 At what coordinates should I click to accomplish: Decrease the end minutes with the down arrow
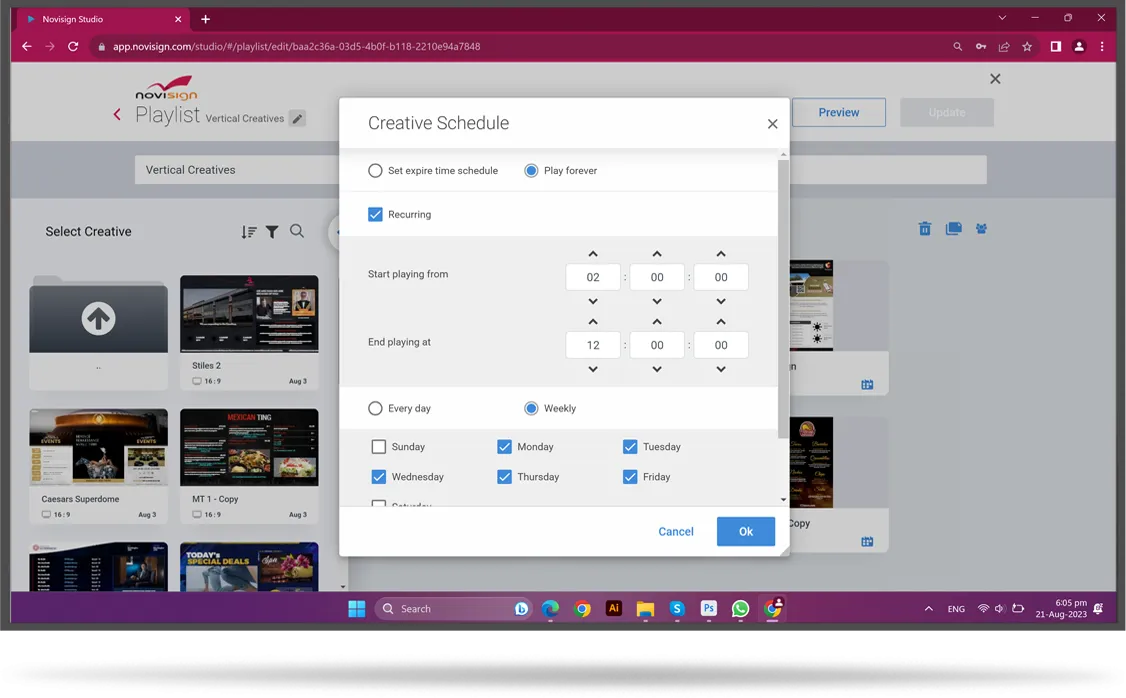[x=657, y=369]
